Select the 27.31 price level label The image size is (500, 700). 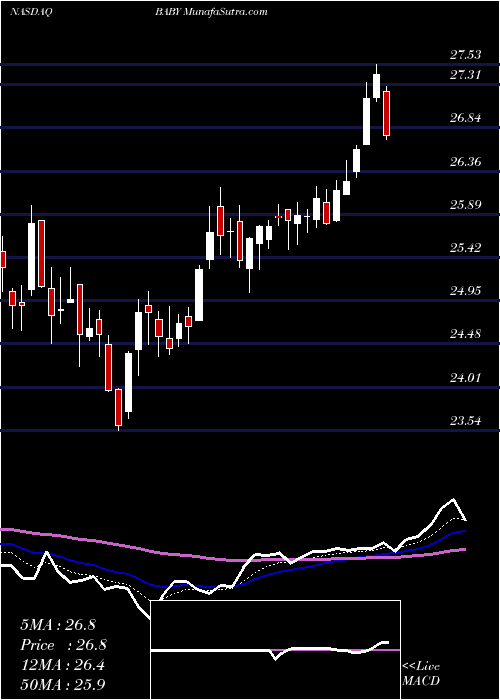(x=465, y=75)
